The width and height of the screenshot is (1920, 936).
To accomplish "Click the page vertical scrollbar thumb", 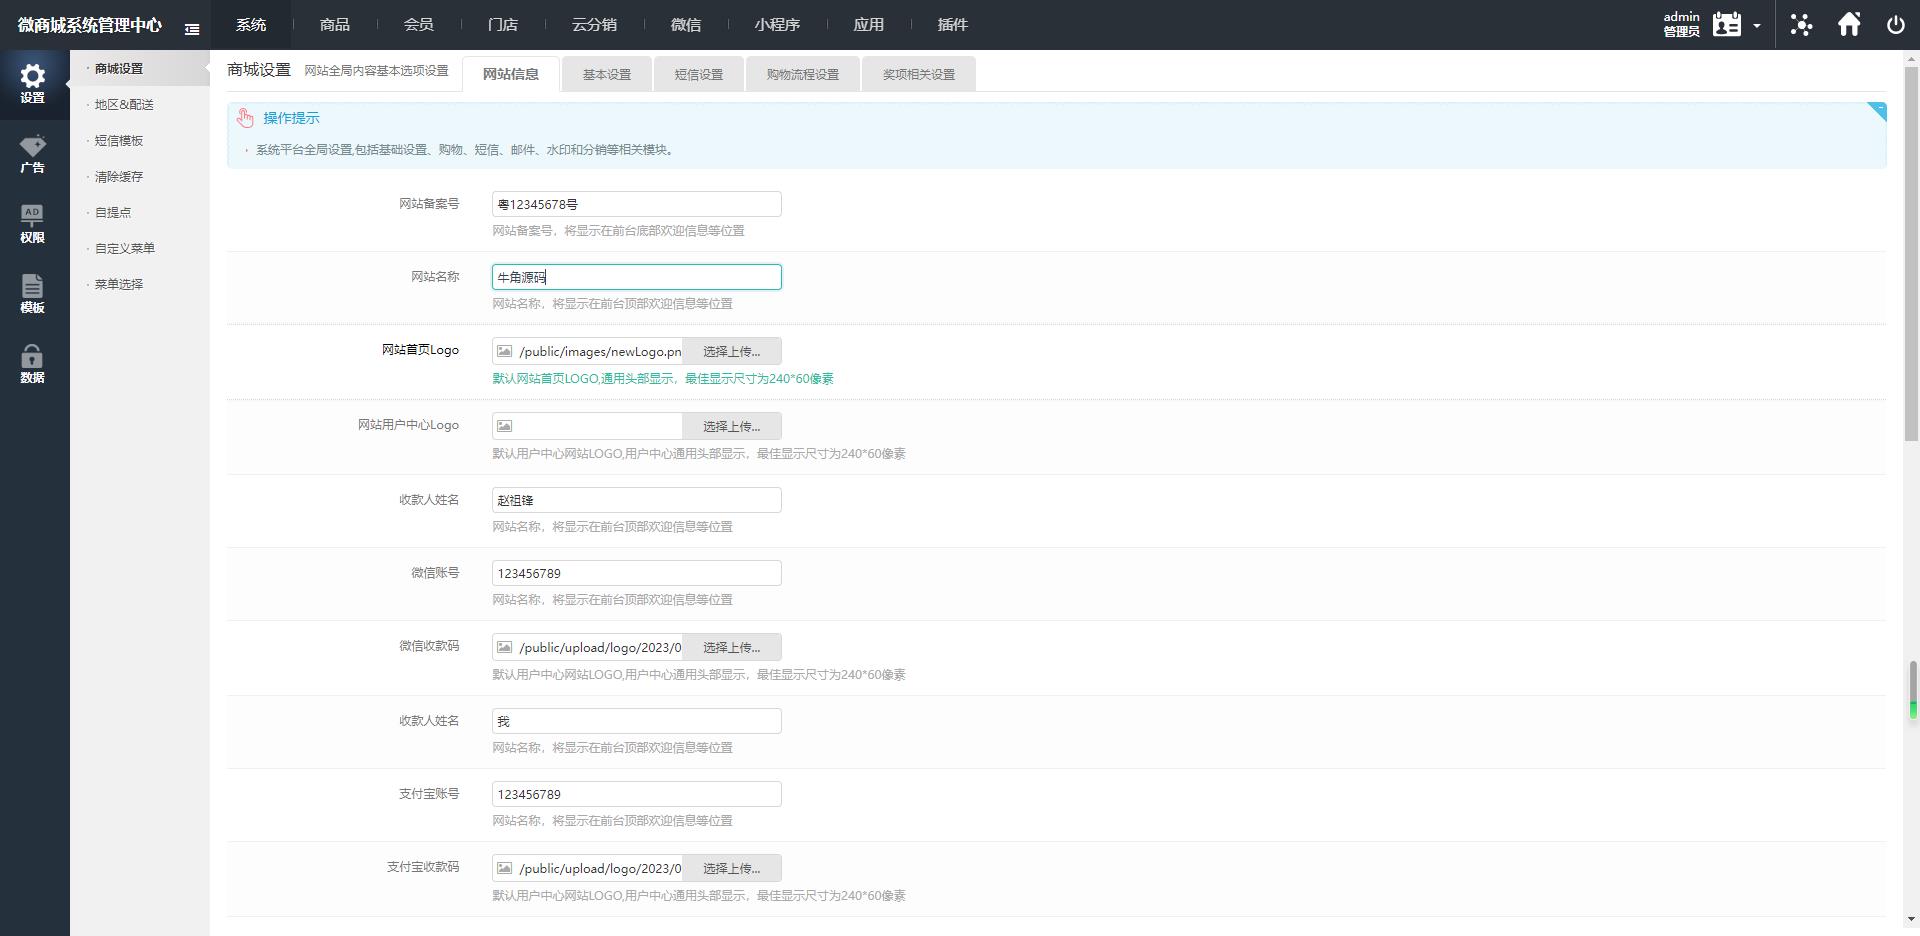I will point(1911,254).
